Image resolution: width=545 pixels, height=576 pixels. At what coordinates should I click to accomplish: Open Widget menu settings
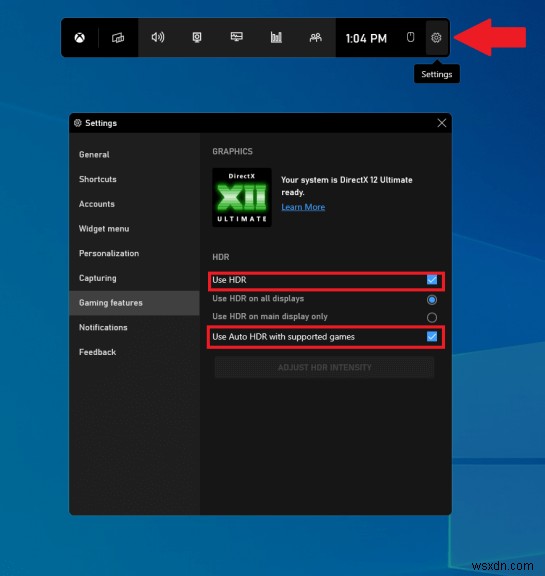point(134,229)
